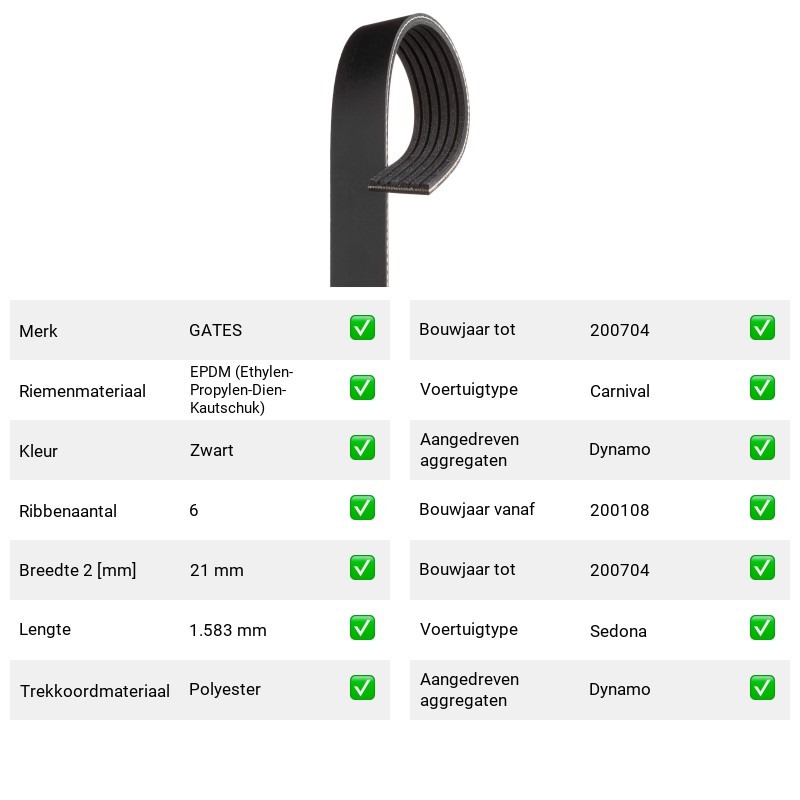Click the Bouwjaar vanaf label
The width and height of the screenshot is (800, 800).
coord(477,509)
